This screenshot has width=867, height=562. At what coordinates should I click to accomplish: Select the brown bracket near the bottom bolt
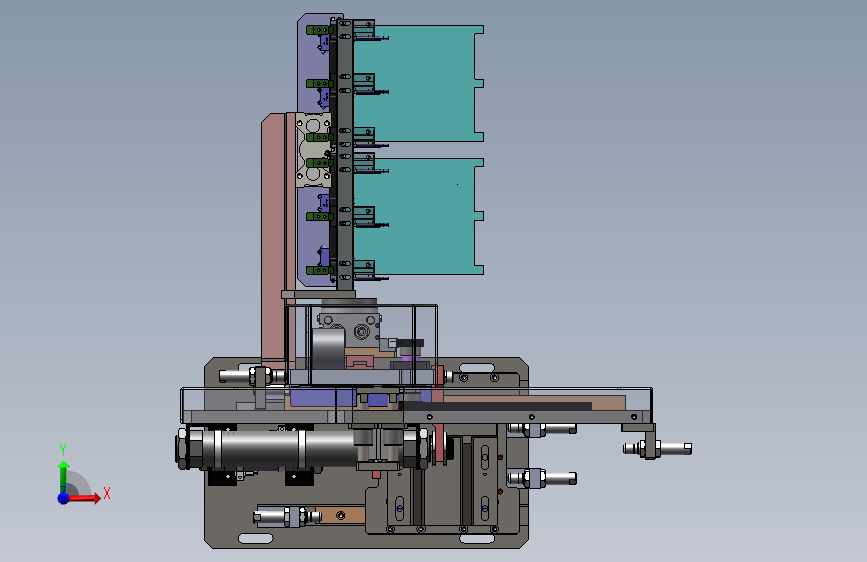[x=342, y=516]
